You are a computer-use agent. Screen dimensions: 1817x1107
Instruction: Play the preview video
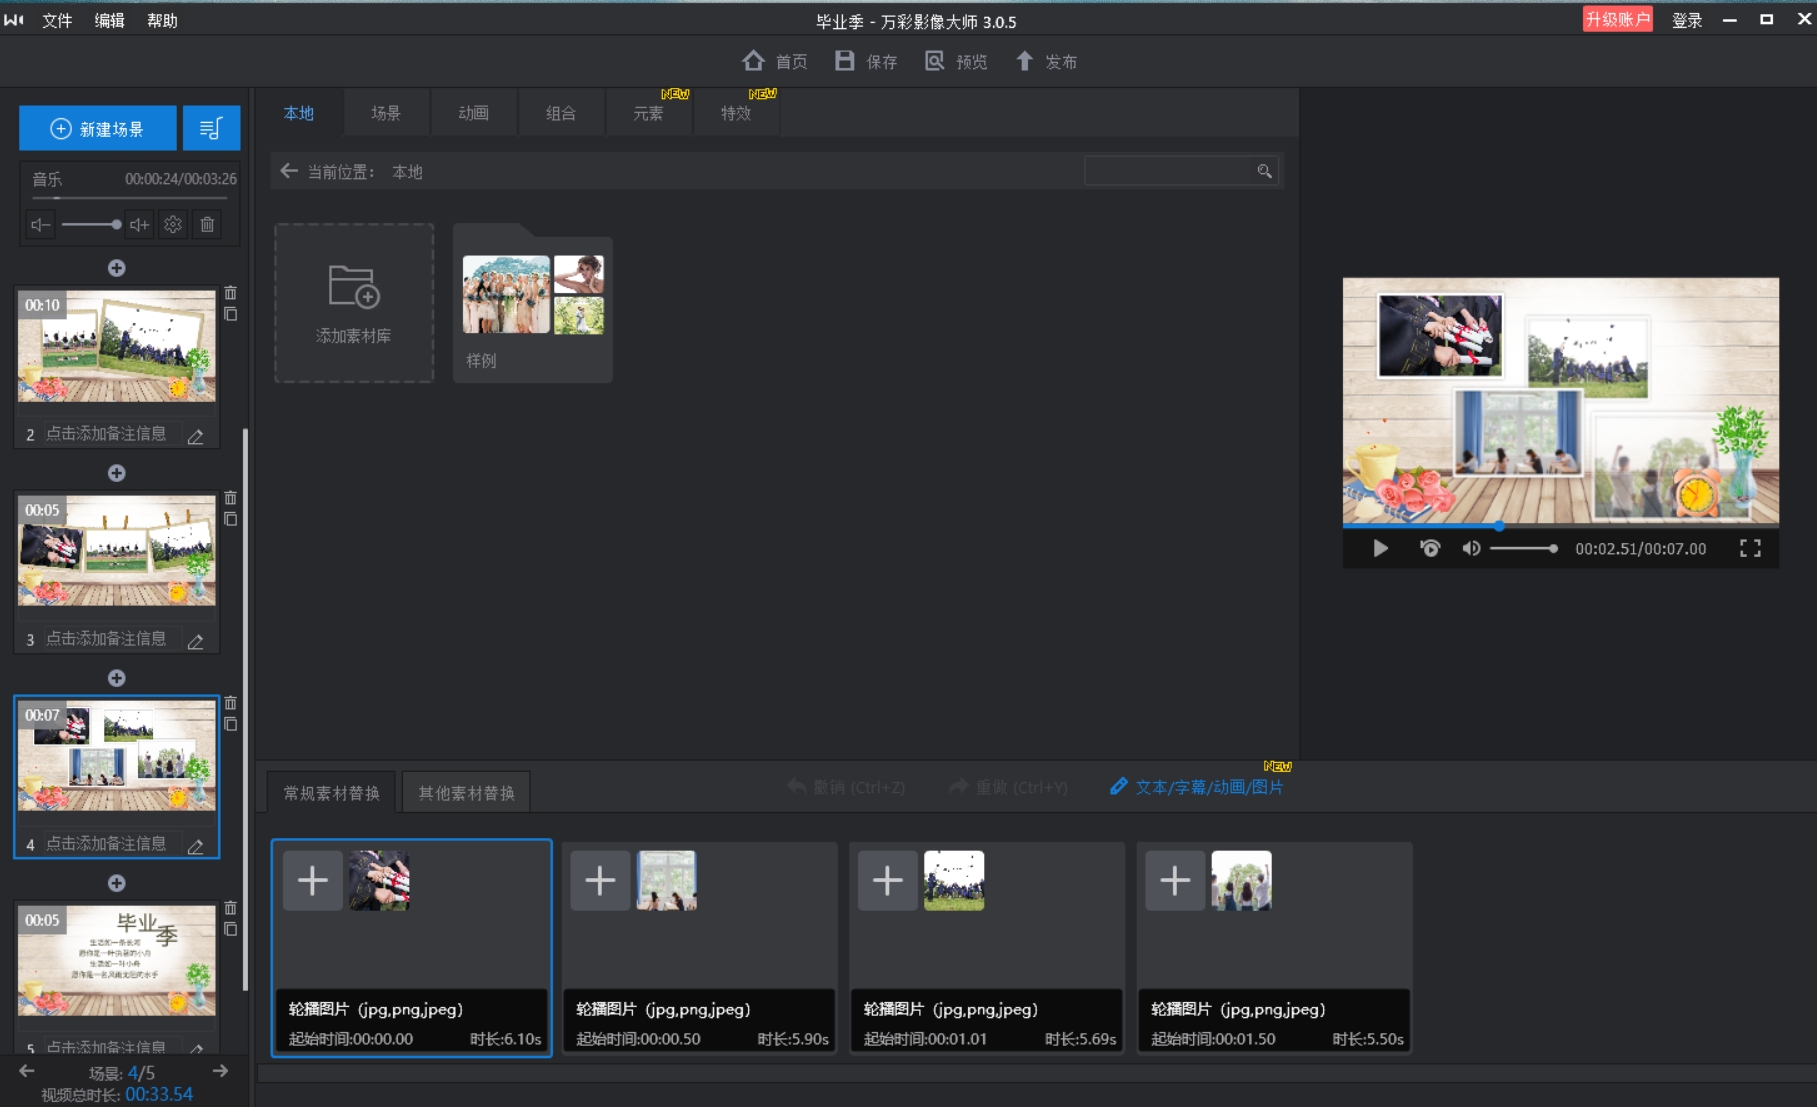(1380, 548)
